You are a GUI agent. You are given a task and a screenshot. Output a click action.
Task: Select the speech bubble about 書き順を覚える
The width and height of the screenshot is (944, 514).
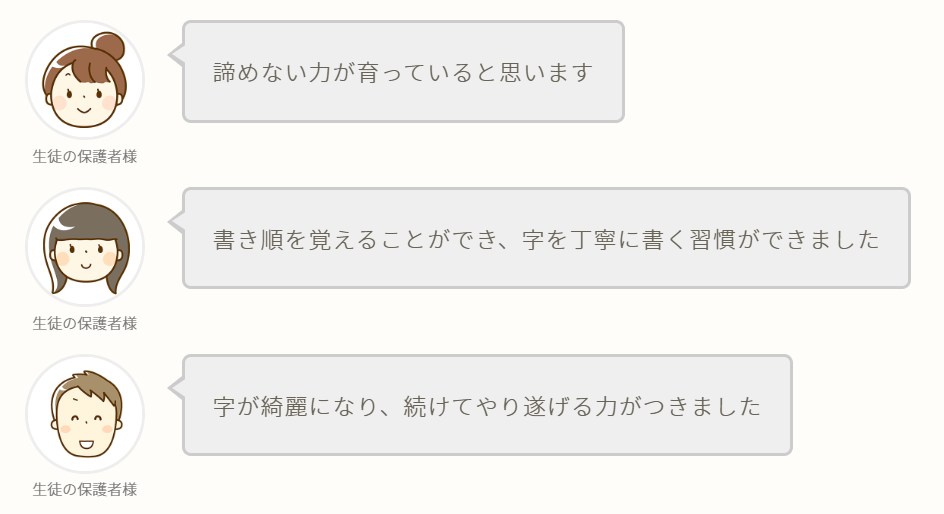pos(546,238)
